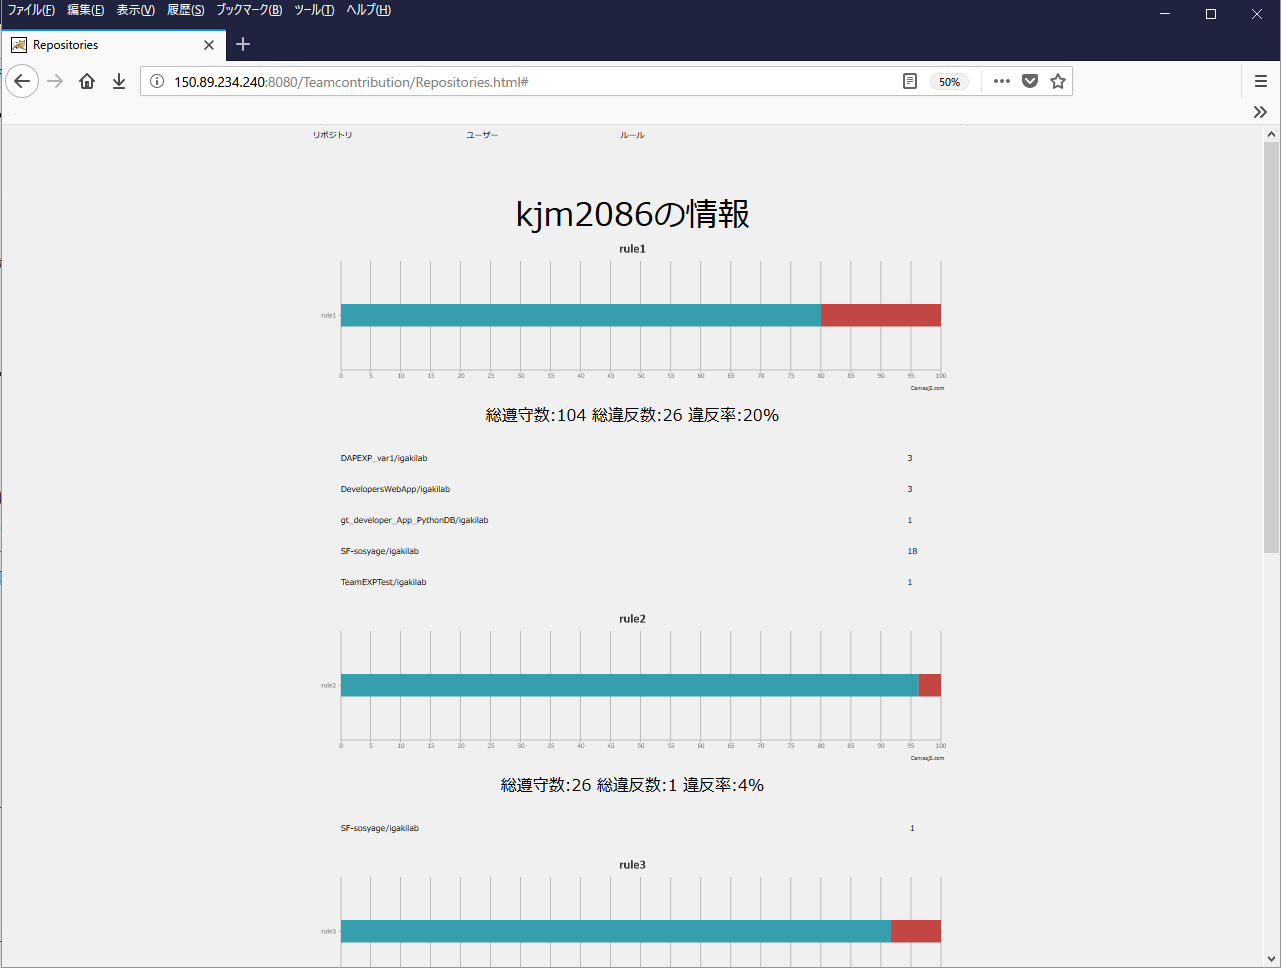Open a new tab with plus button
The image size is (1281, 968).
pyautogui.click(x=243, y=44)
